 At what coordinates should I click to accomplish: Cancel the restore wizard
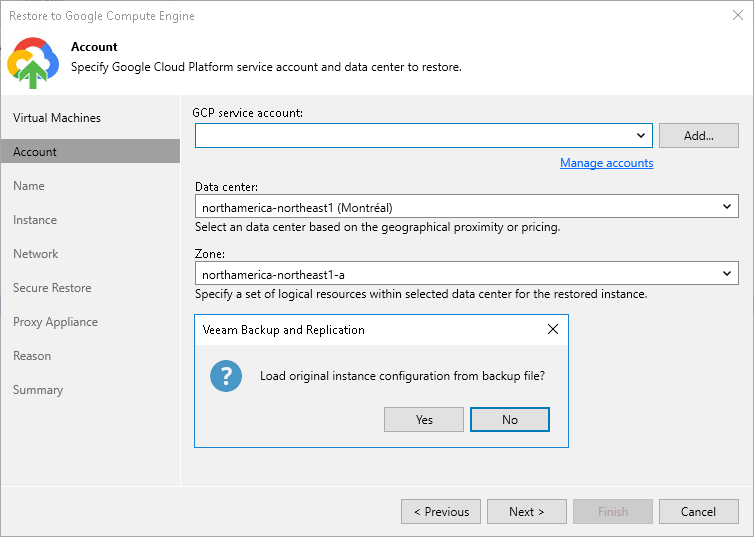(x=698, y=512)
